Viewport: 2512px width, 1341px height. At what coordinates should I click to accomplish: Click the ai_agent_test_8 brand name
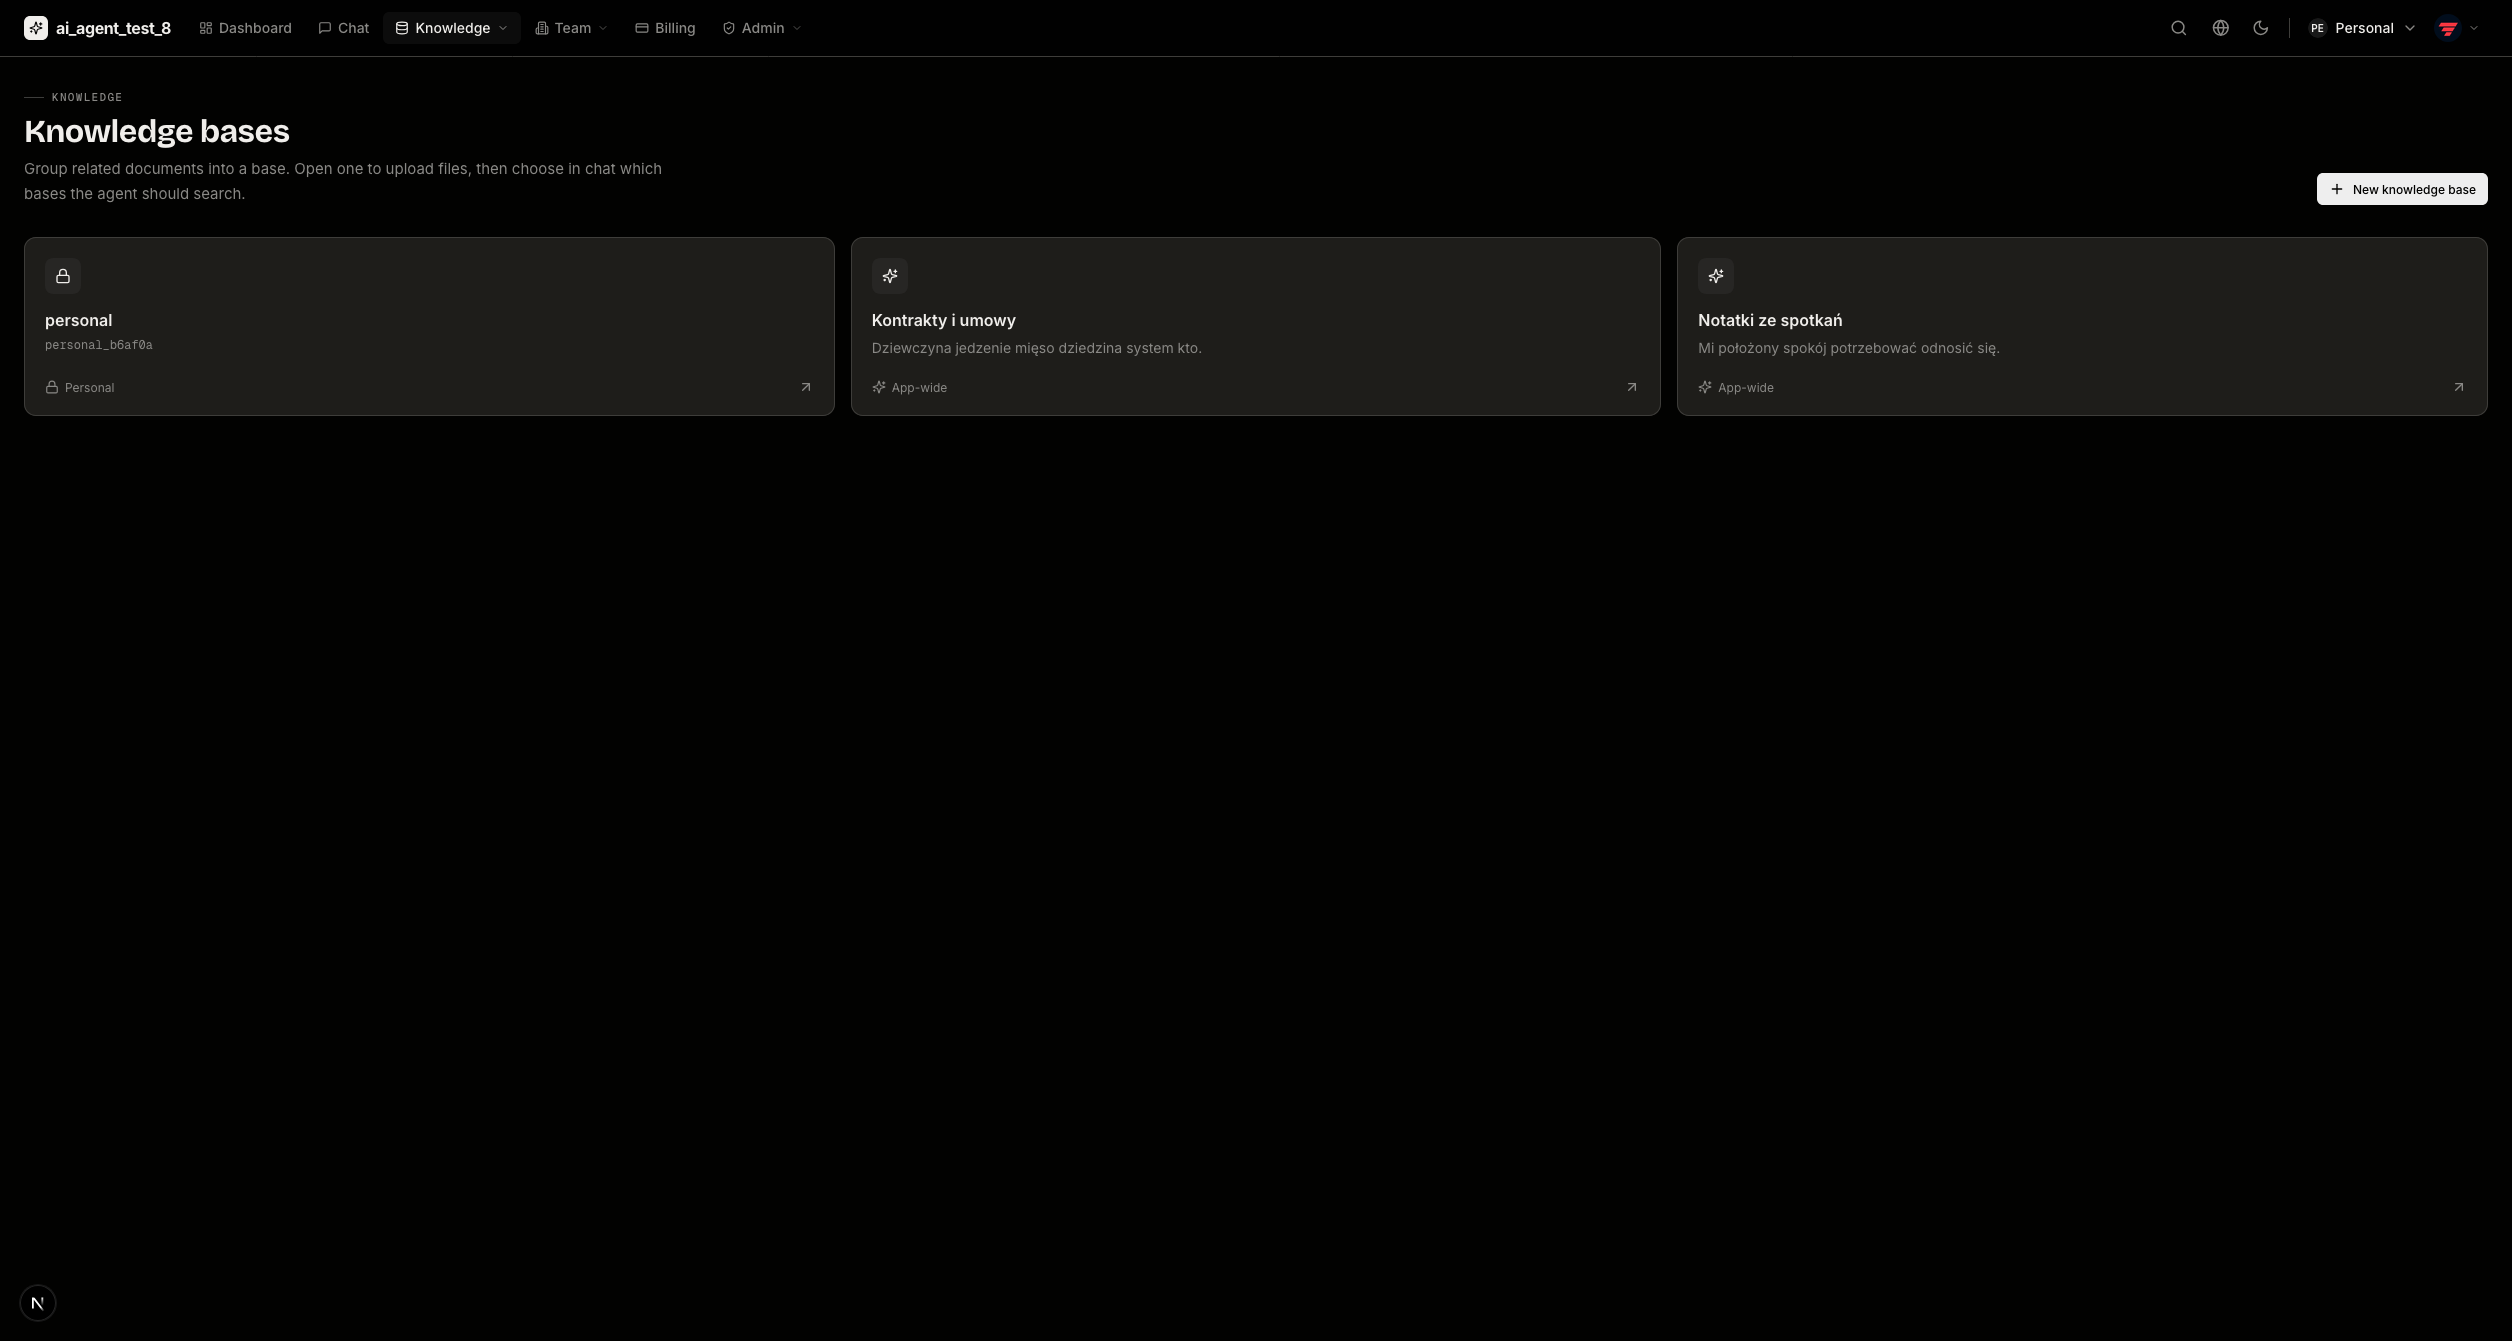click(x=113, y=28)
